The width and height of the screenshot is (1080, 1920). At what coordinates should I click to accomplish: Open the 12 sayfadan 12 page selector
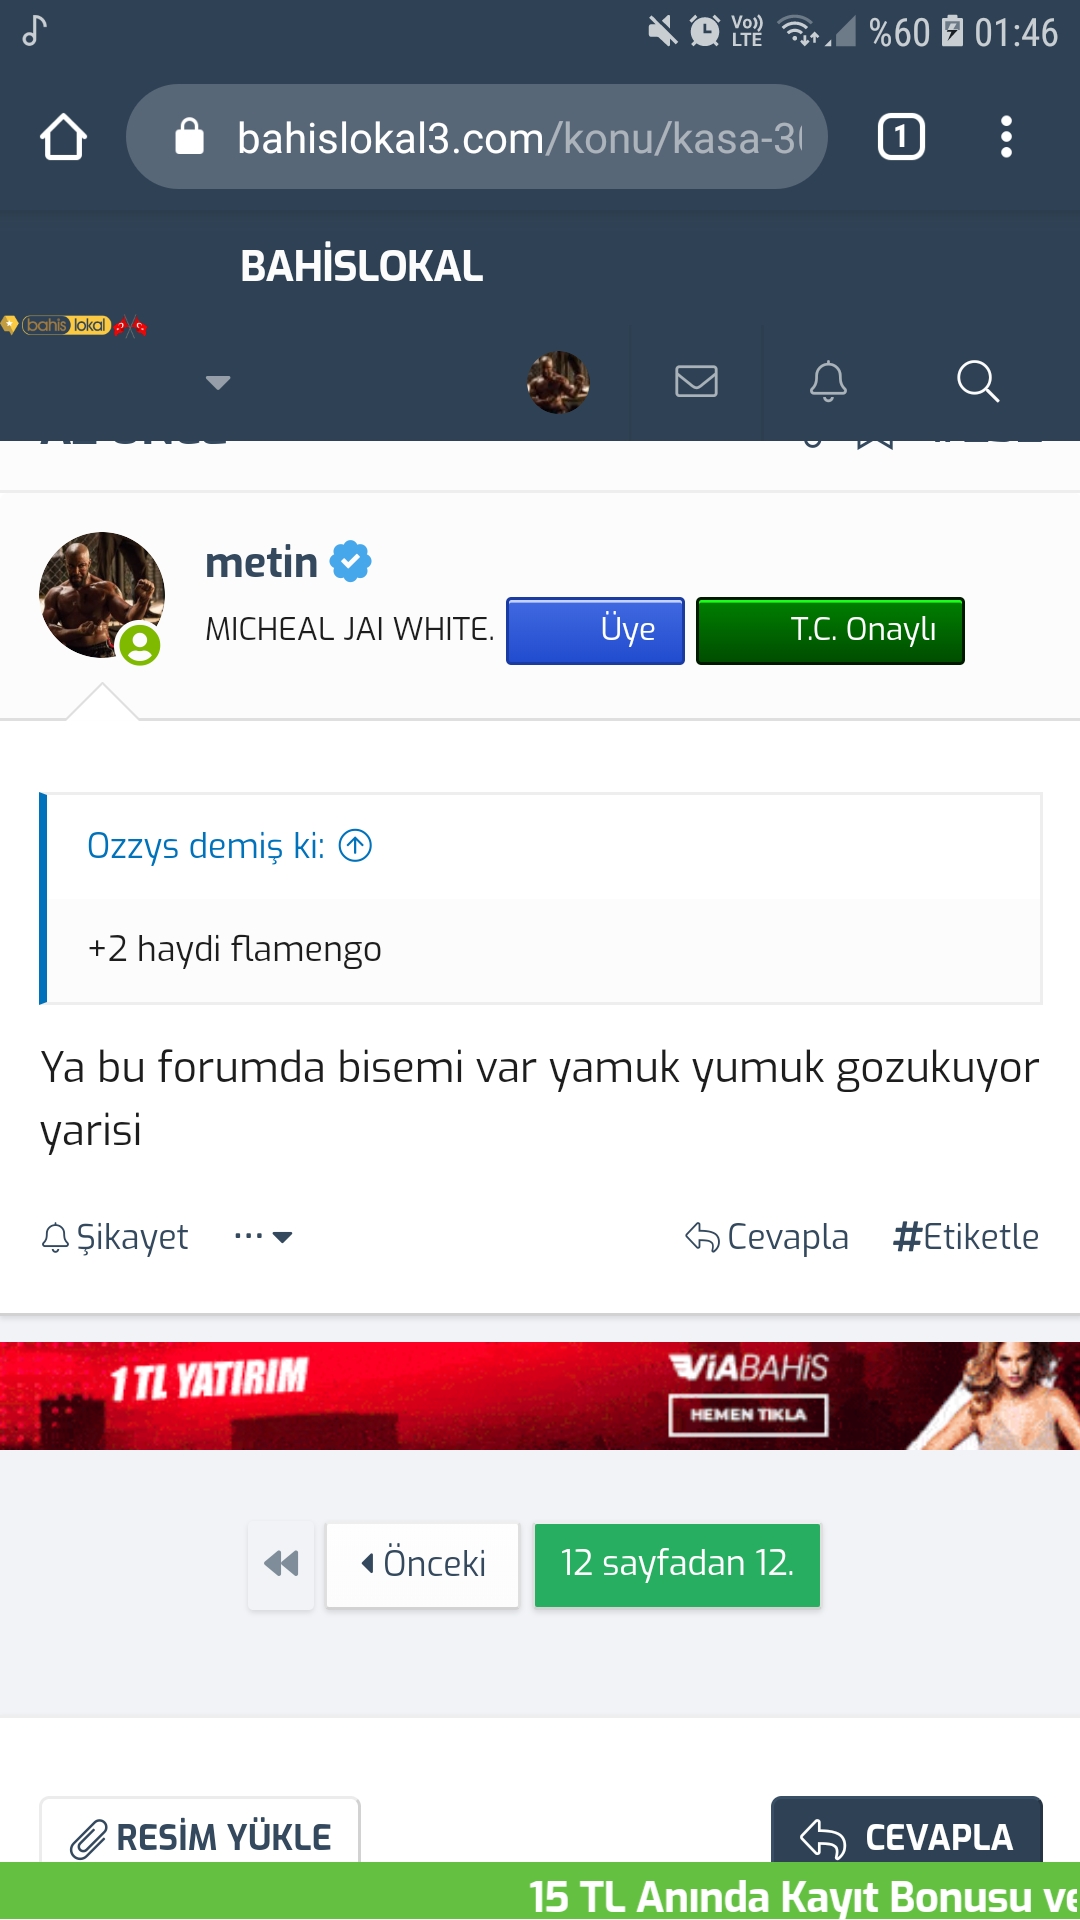(677, 1565)
